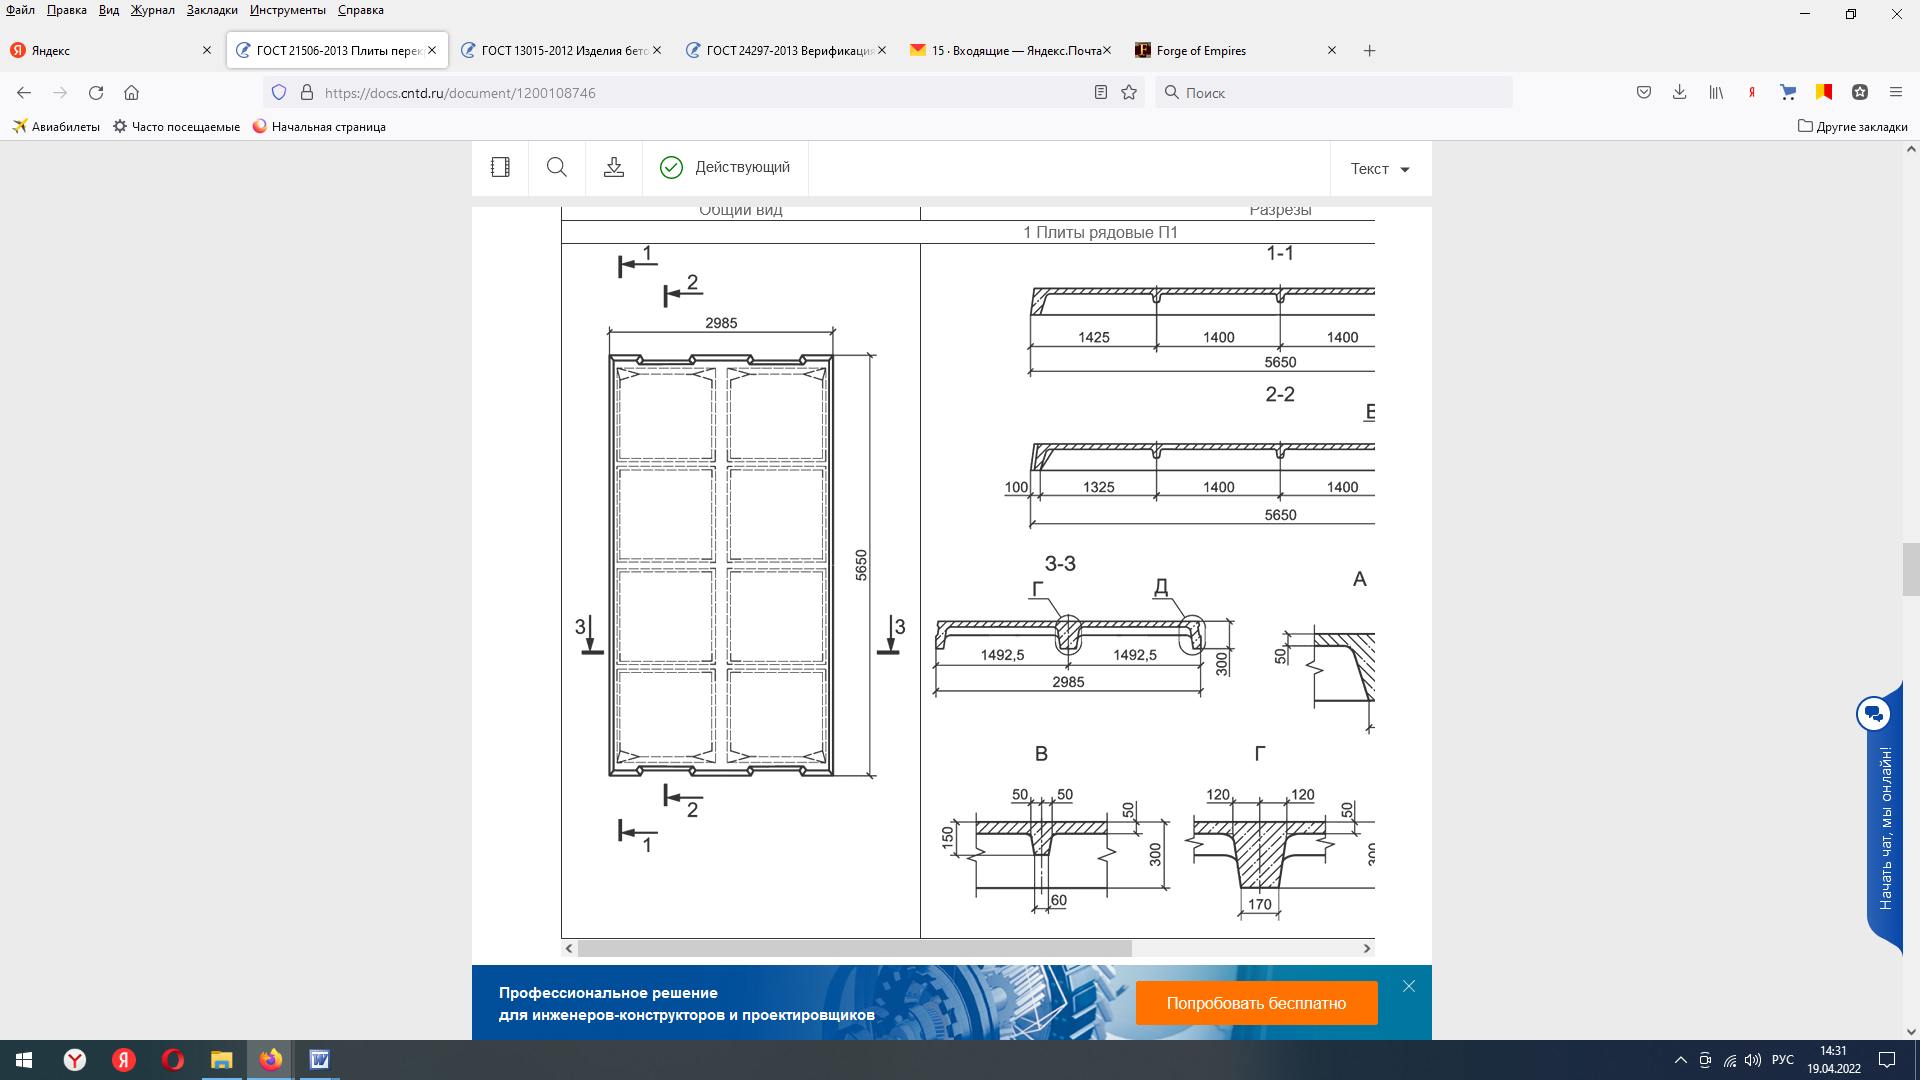Open the Часто посещаемые bookmarks folder
Screen dimensions: 1920x1080
[x=176, y=127]
